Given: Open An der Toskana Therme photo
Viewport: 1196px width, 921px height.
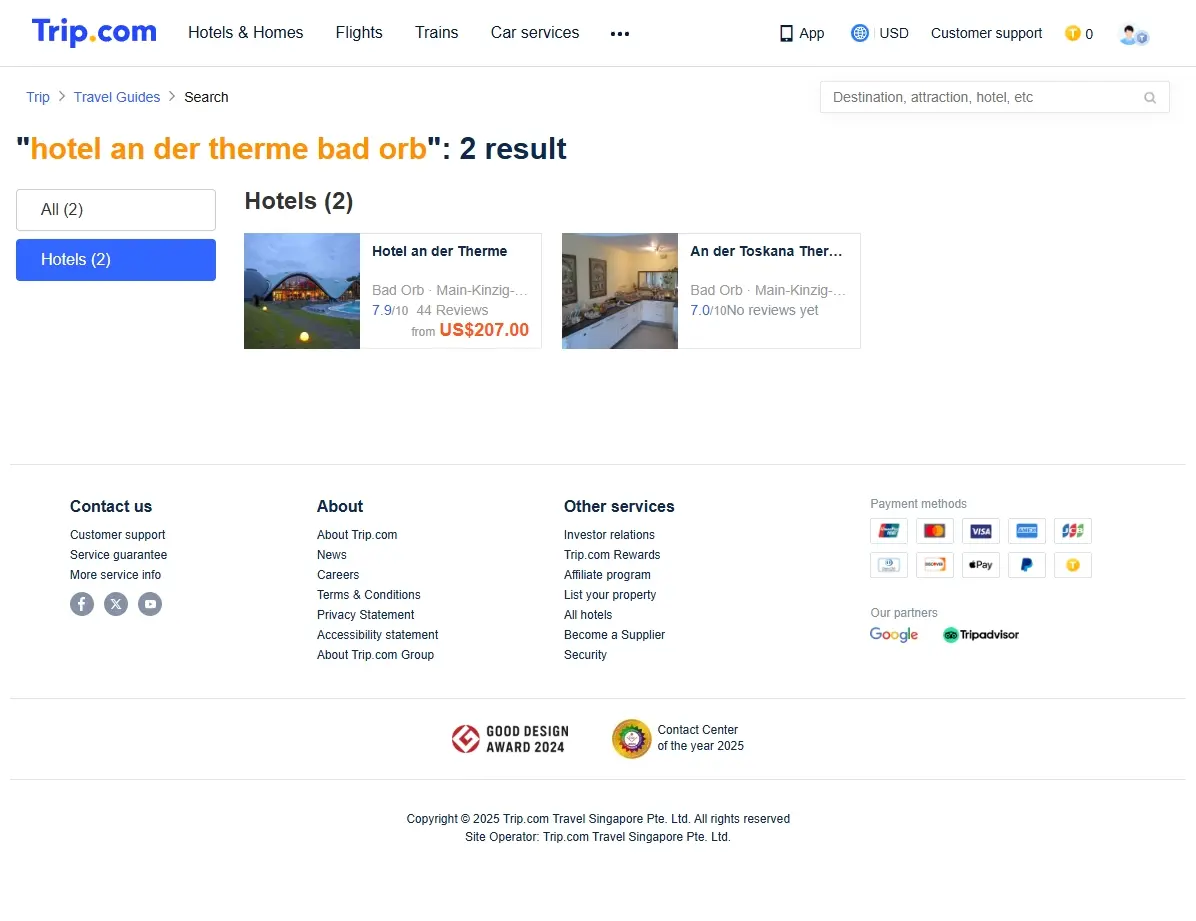Looking at the screenshot, I should [x=619, y=291].
